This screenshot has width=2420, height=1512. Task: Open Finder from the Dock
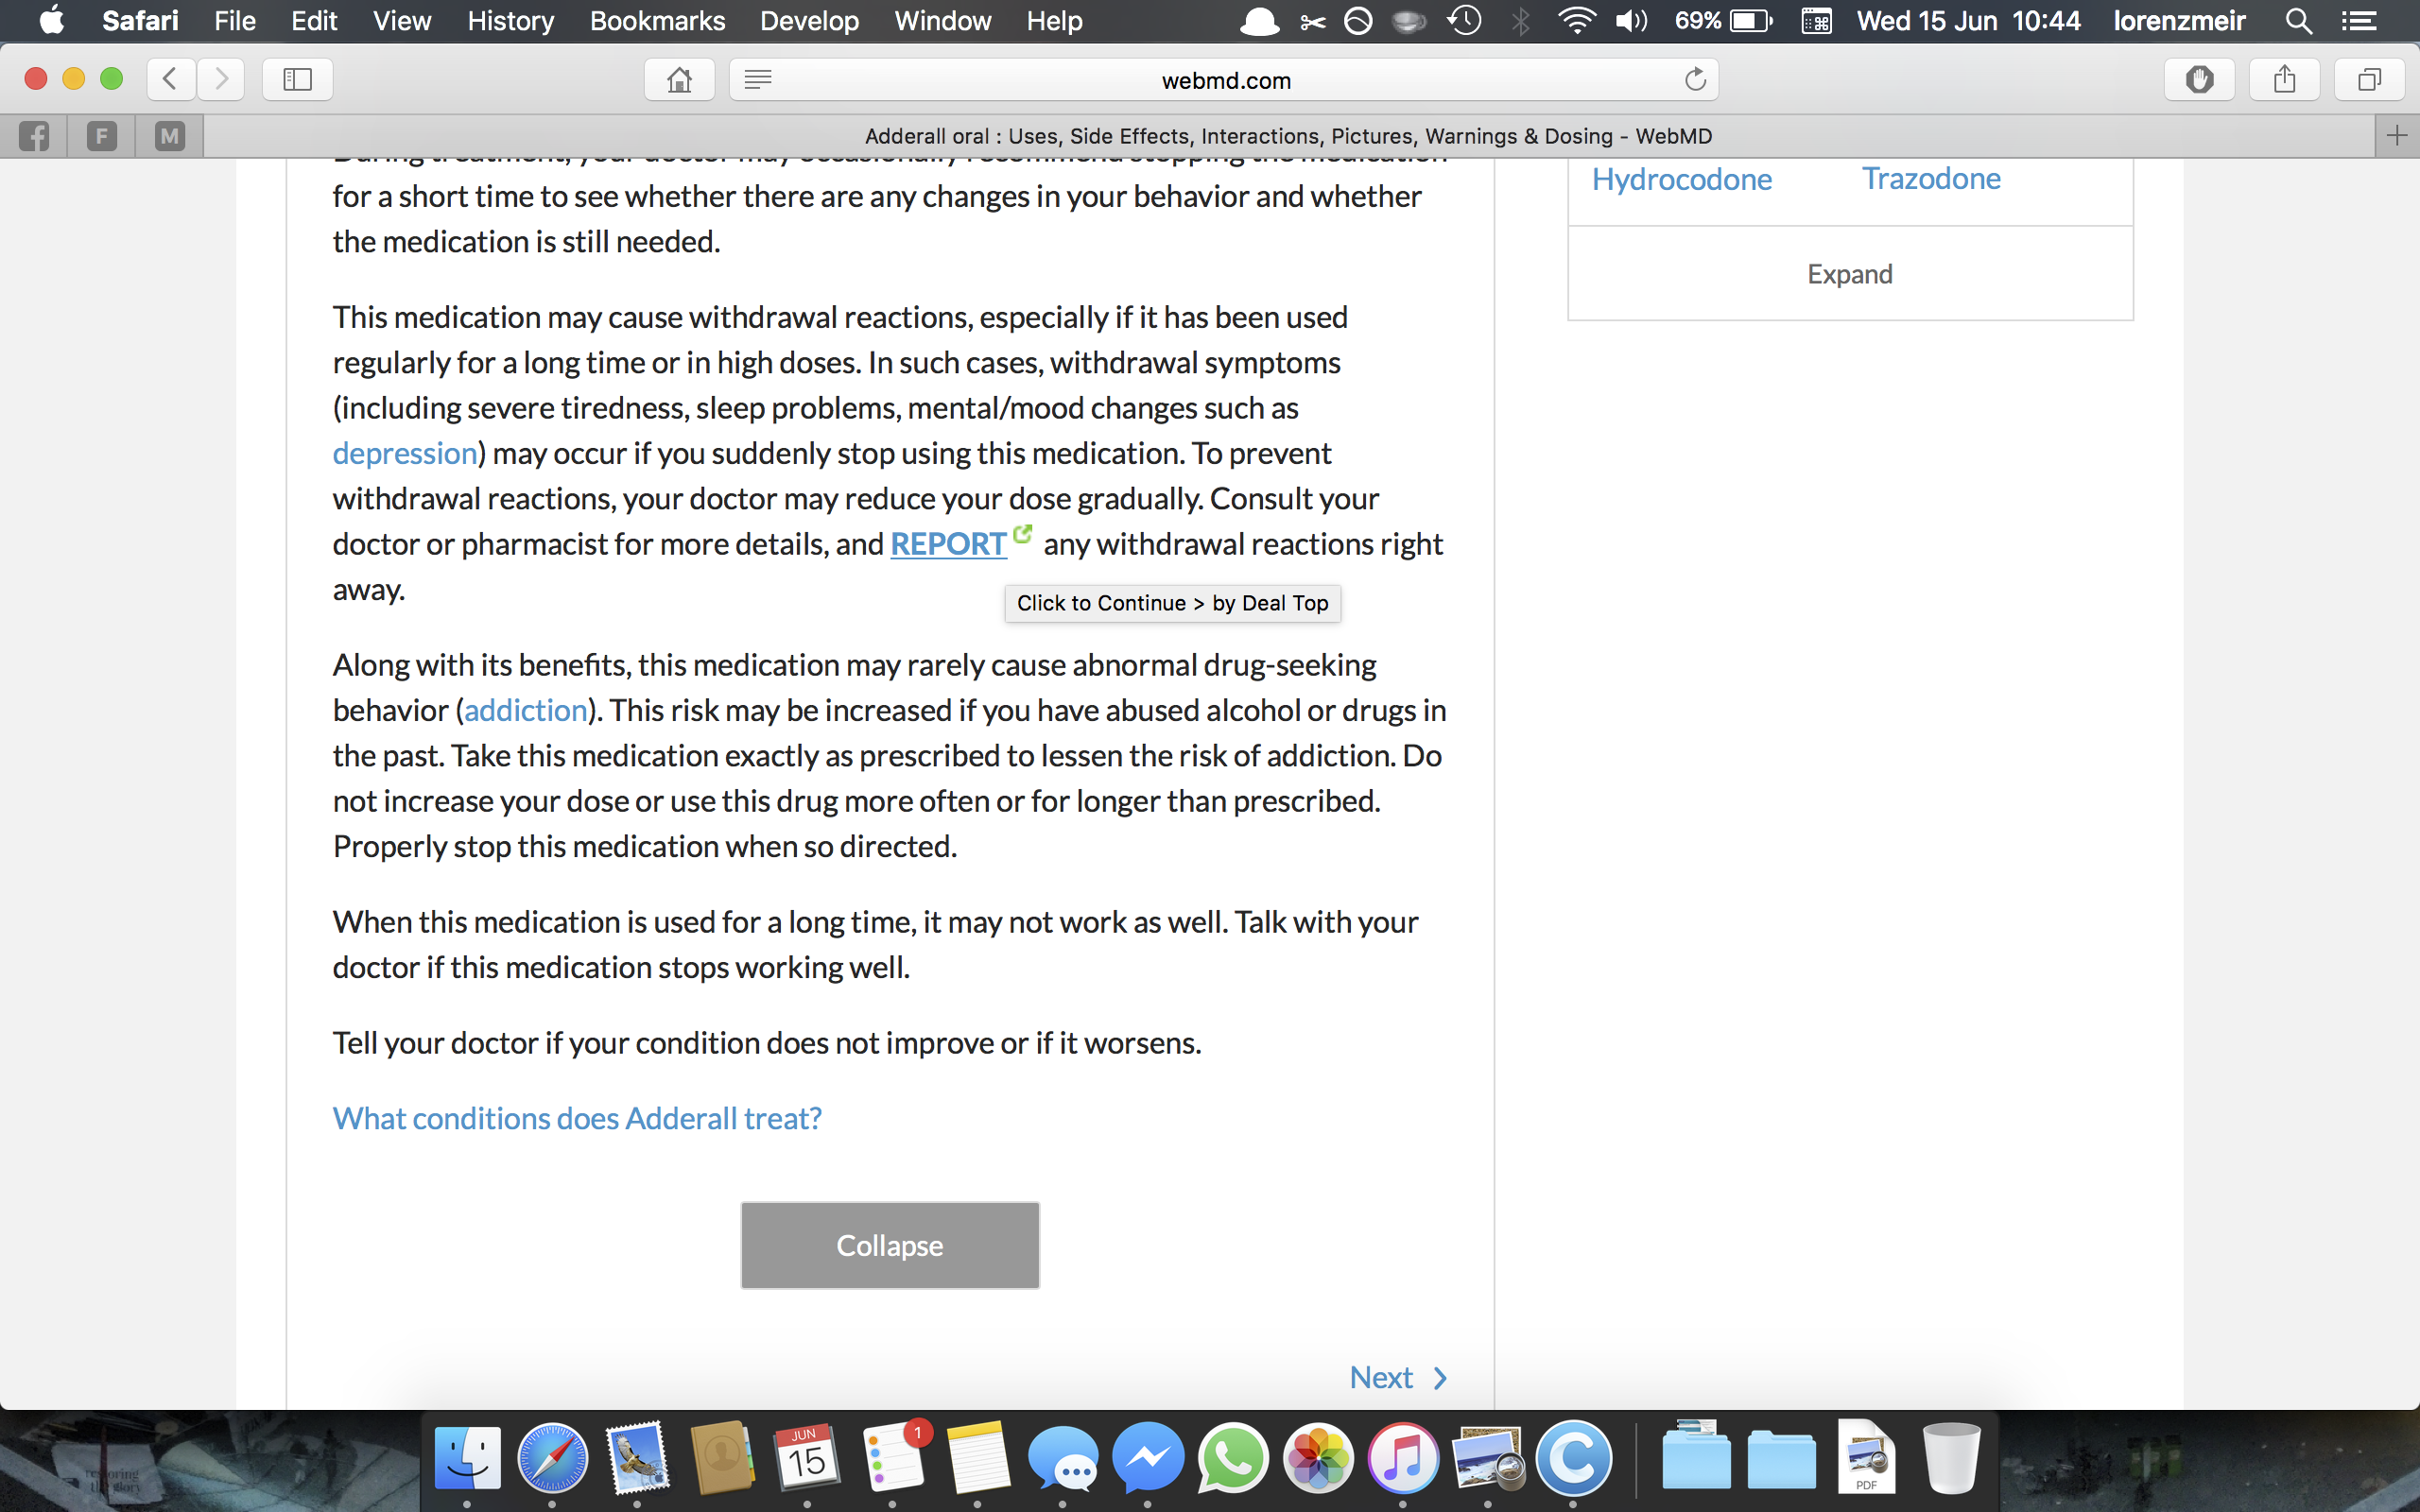tap(467, 1459)
